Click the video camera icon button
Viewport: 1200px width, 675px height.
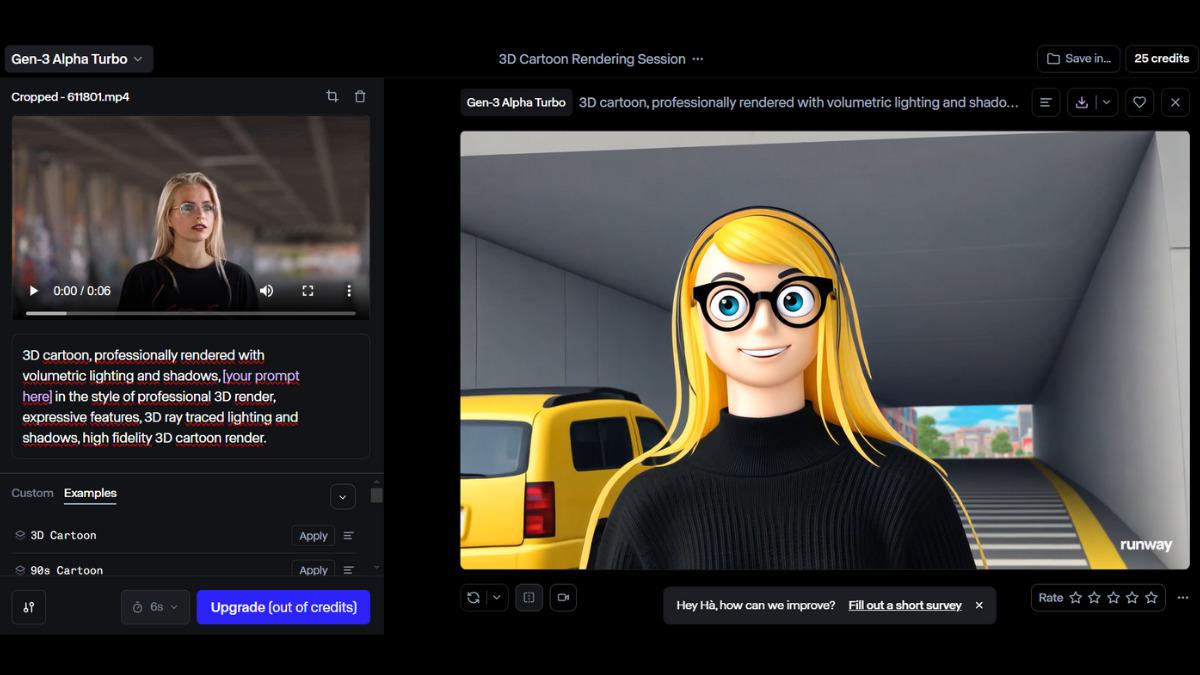(563, 598)
